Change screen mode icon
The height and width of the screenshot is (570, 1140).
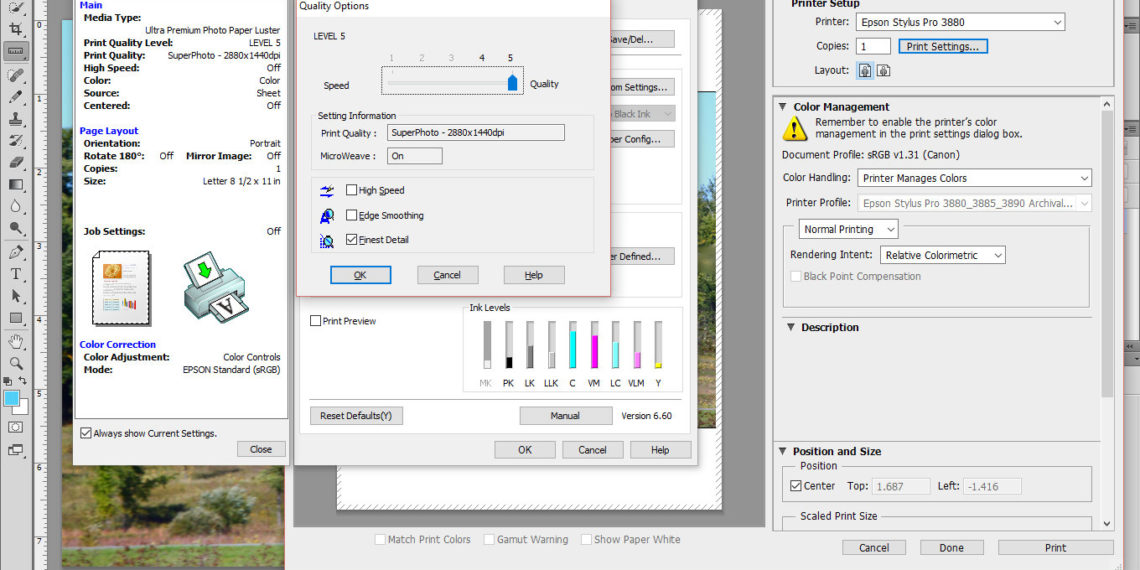15,450
